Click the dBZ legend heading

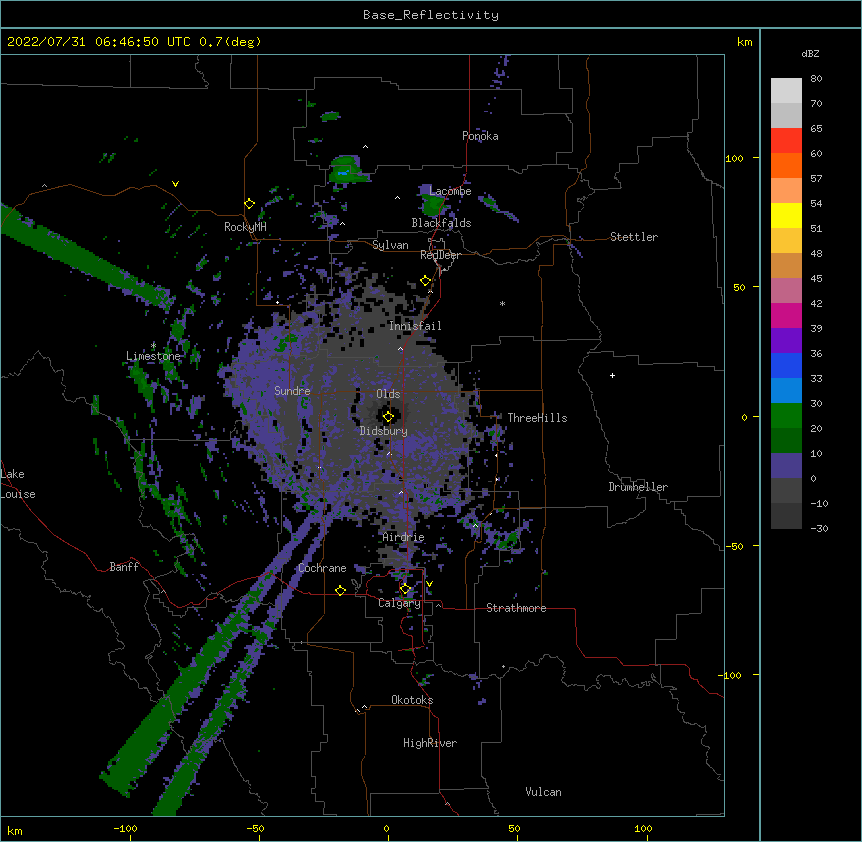[x=810, y=54]
